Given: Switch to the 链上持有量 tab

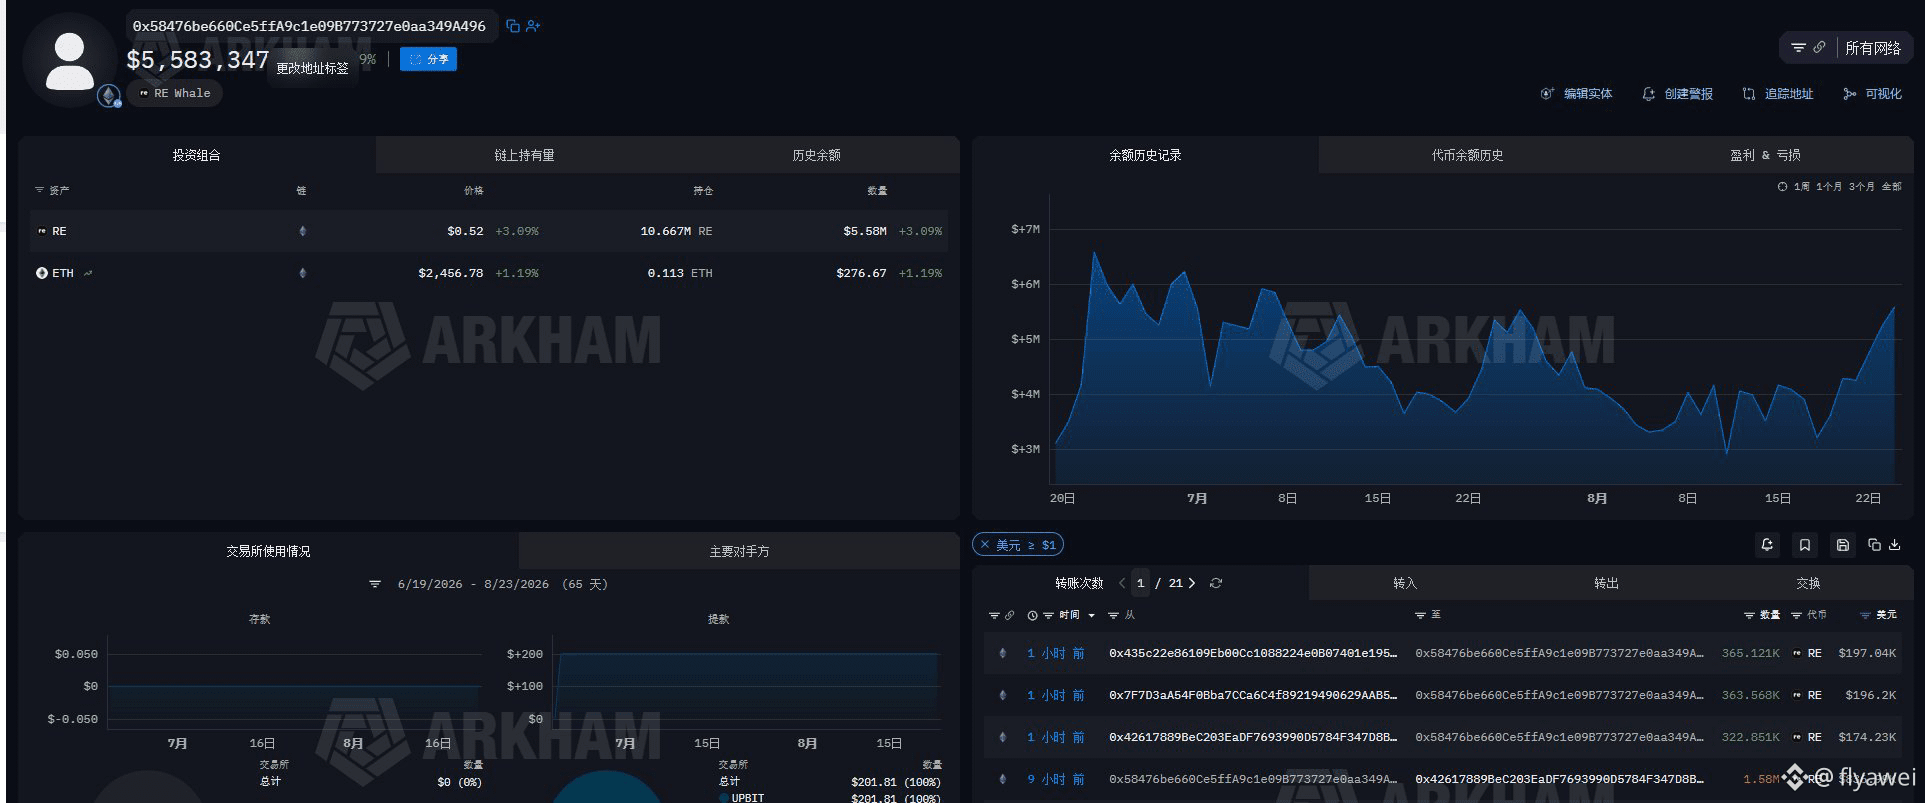Looking at the screenshot, I should tap(524, 155).
